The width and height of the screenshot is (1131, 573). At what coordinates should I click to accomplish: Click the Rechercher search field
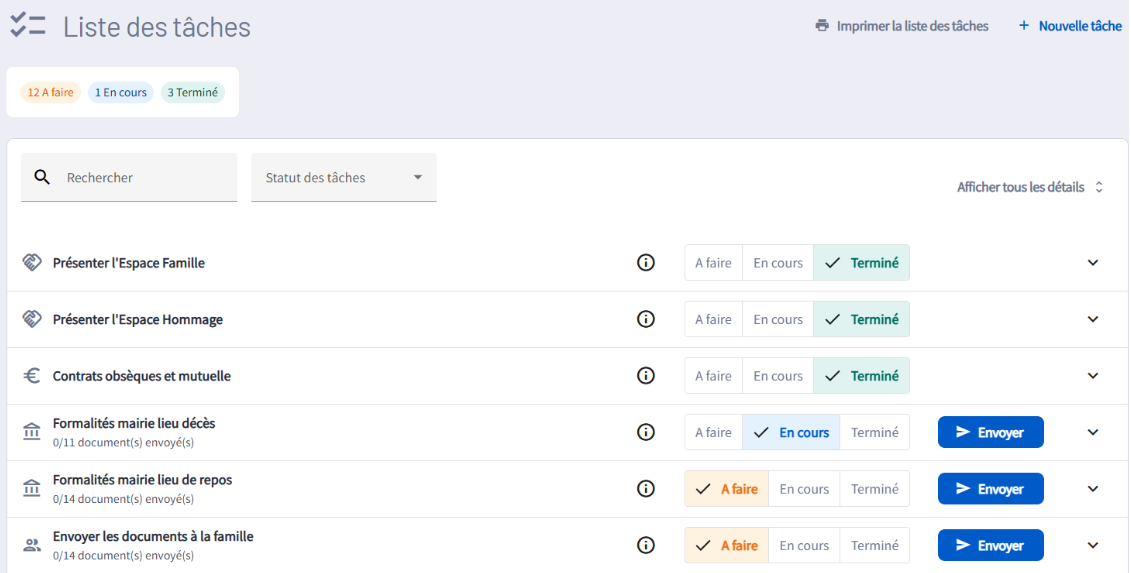[145, 178]
